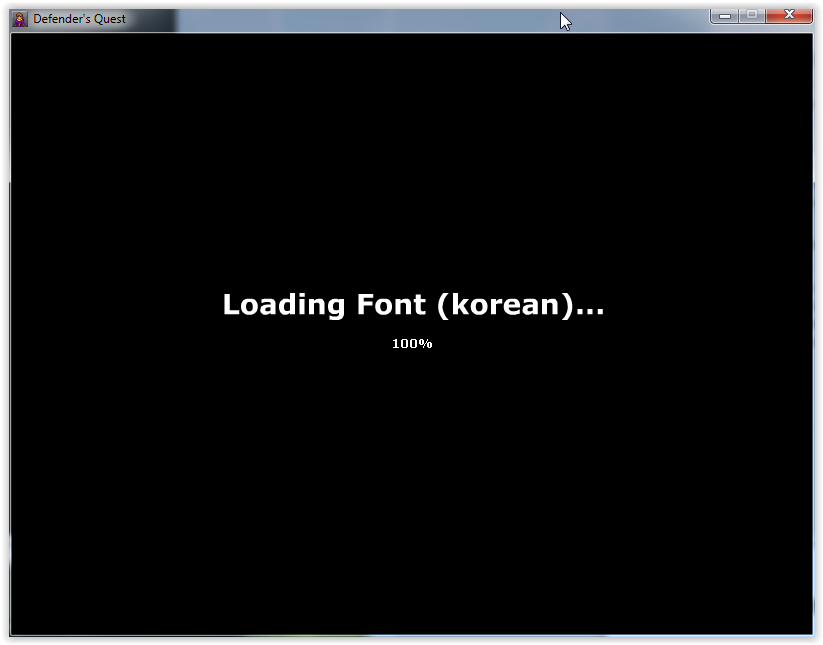Click the Defender's Quest app icon in title bar
This screenshot has width=823, height=645.
(20, 19)
